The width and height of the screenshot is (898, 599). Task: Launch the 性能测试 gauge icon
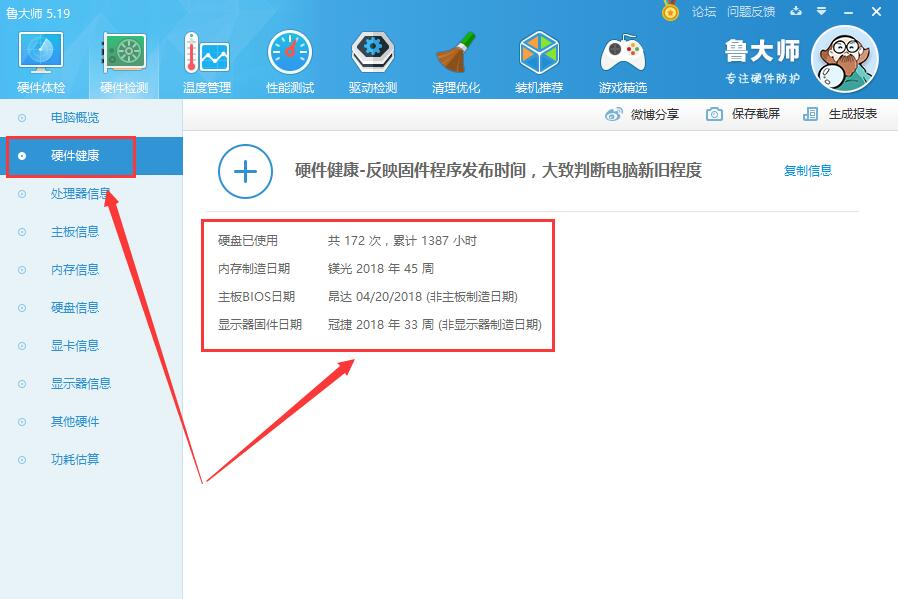pos(290,53)
